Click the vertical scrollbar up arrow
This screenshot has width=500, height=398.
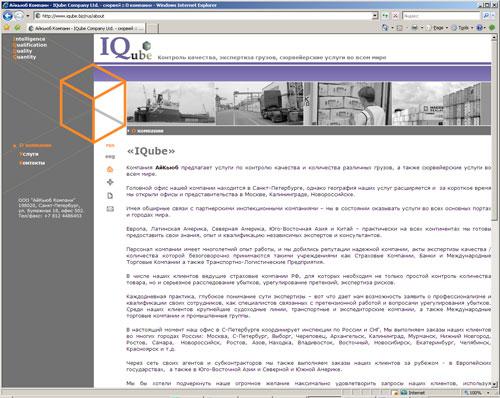tap(494, 38)
